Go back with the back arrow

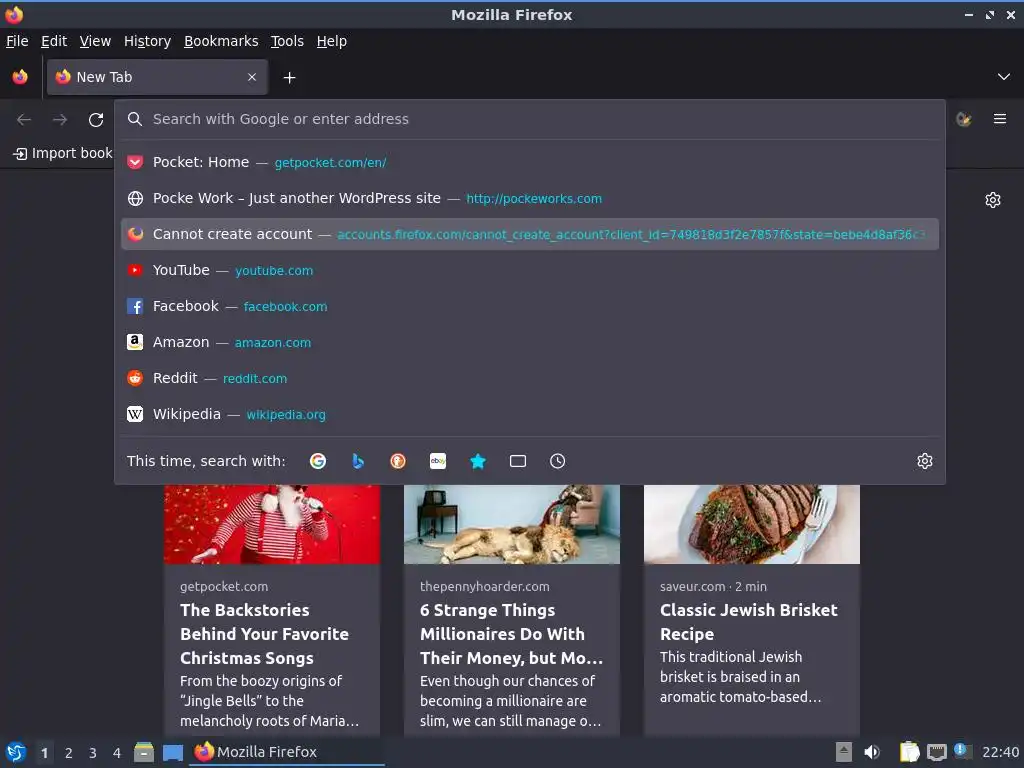point(24,120)
